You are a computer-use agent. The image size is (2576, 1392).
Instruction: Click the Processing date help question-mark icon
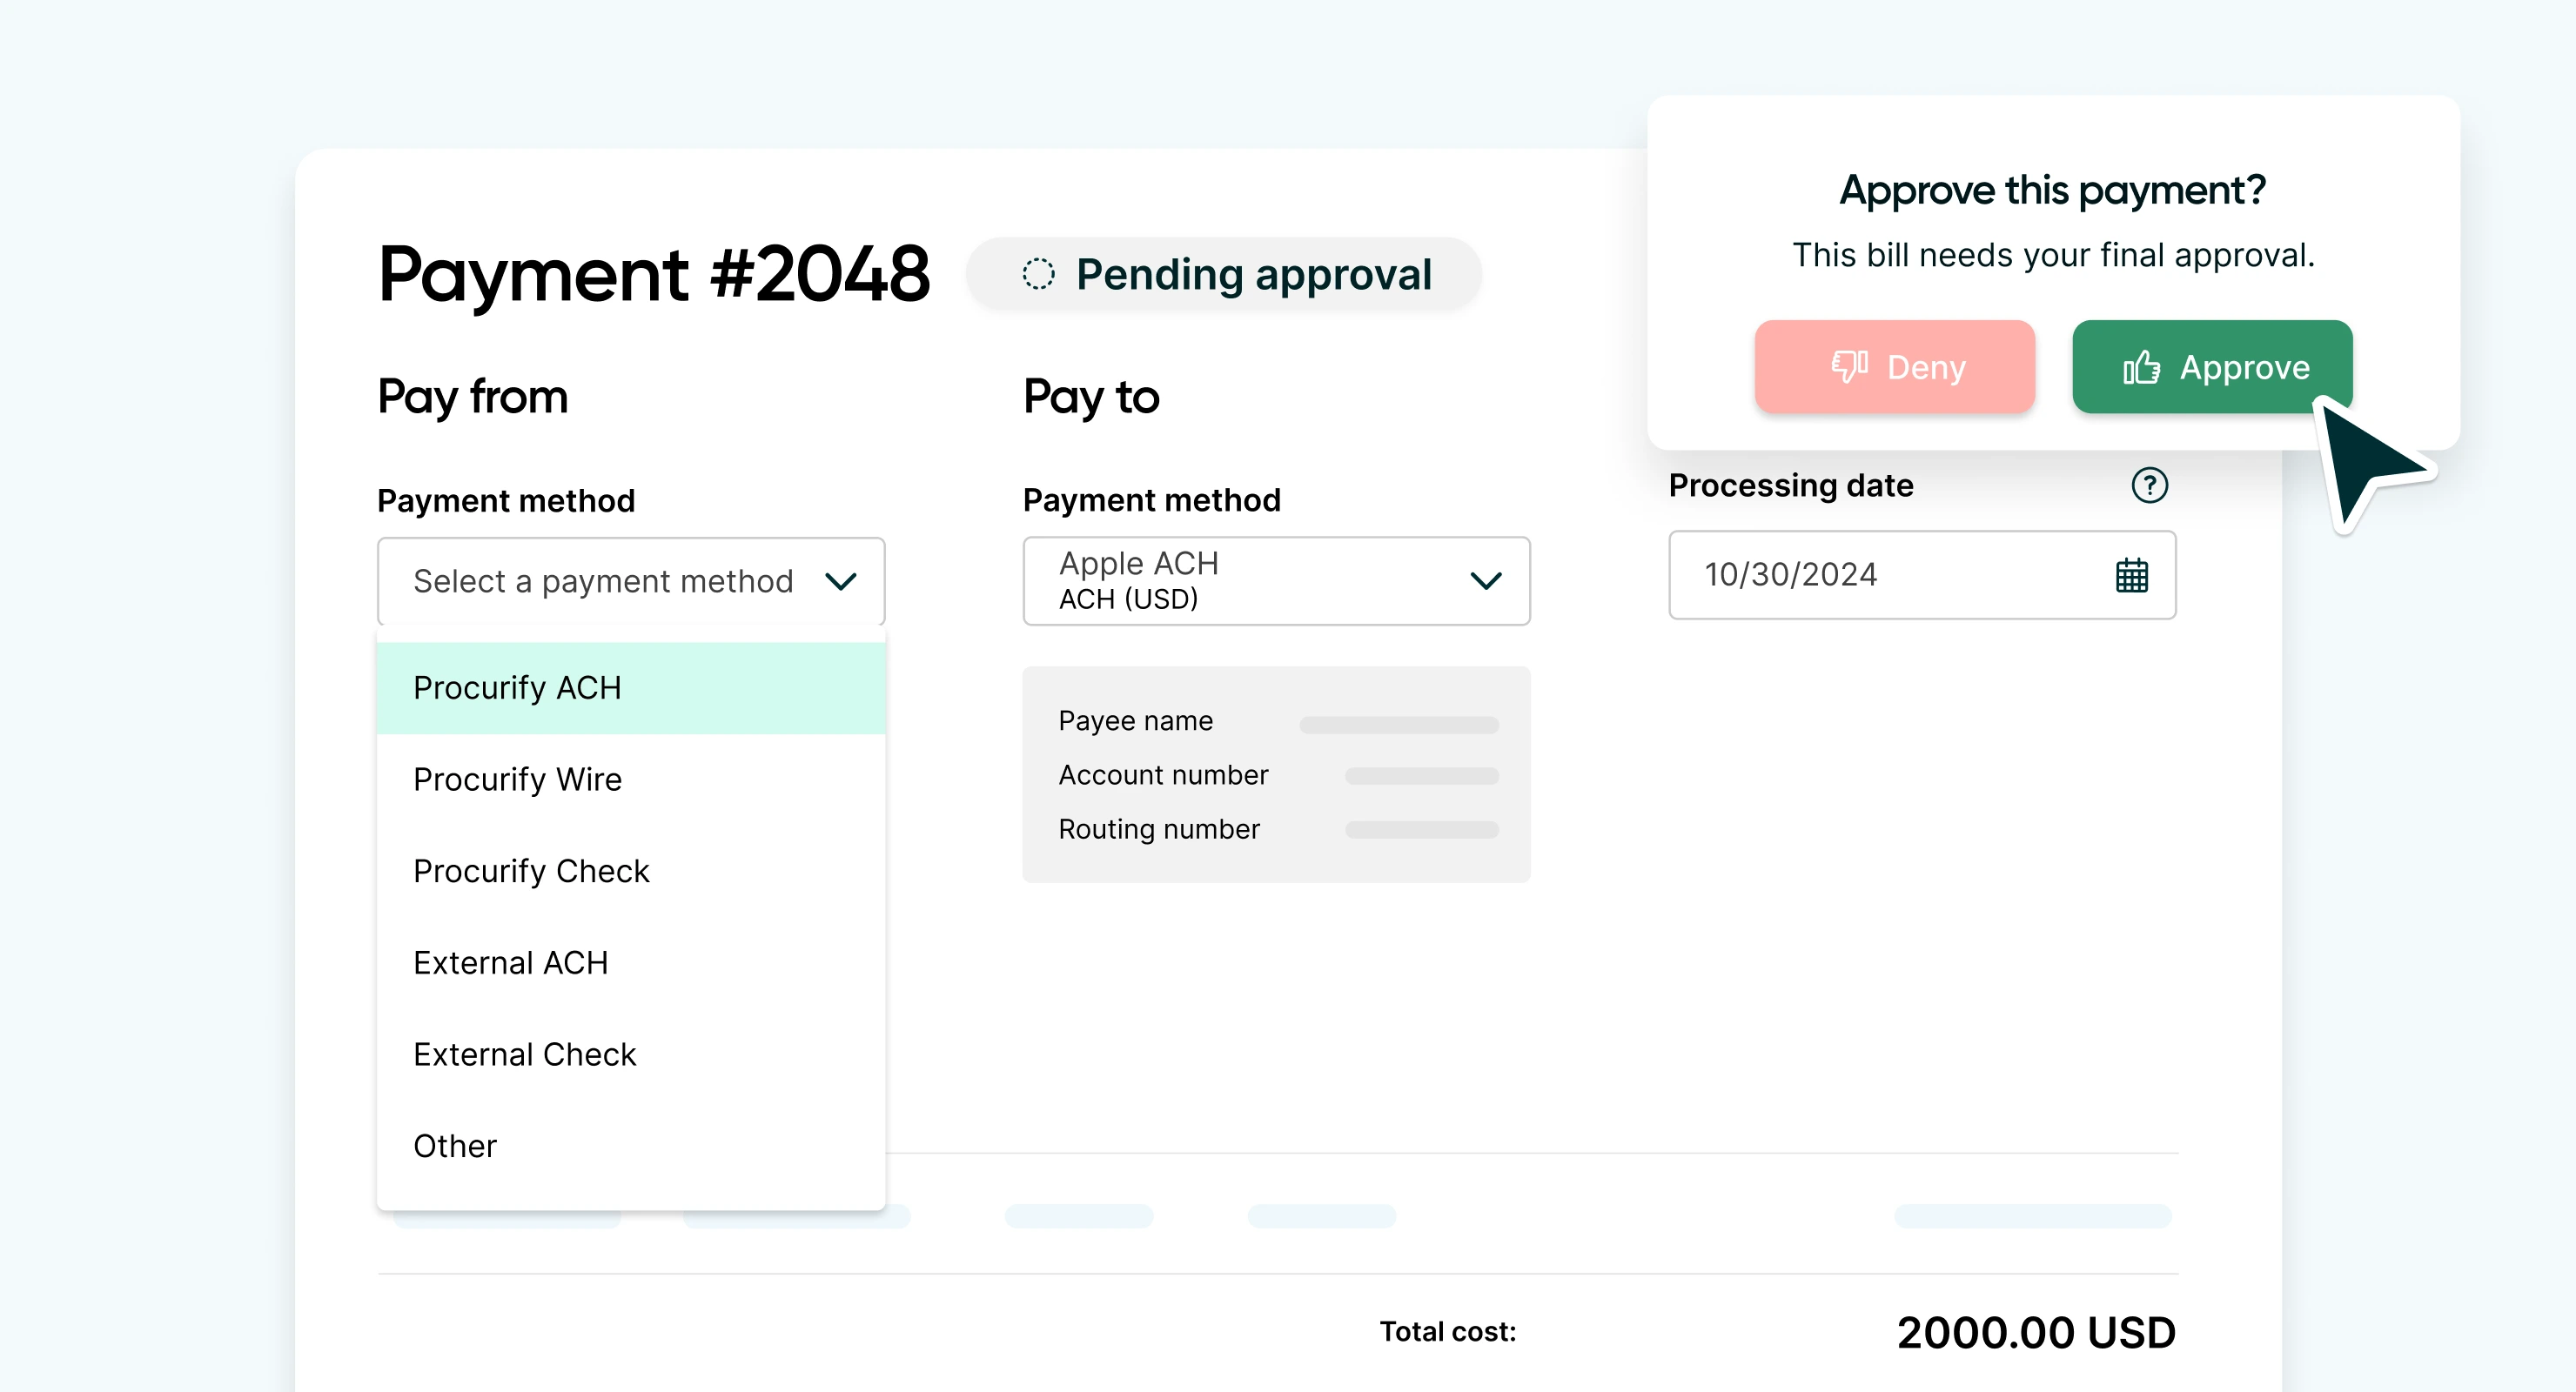pos(2148,485)
